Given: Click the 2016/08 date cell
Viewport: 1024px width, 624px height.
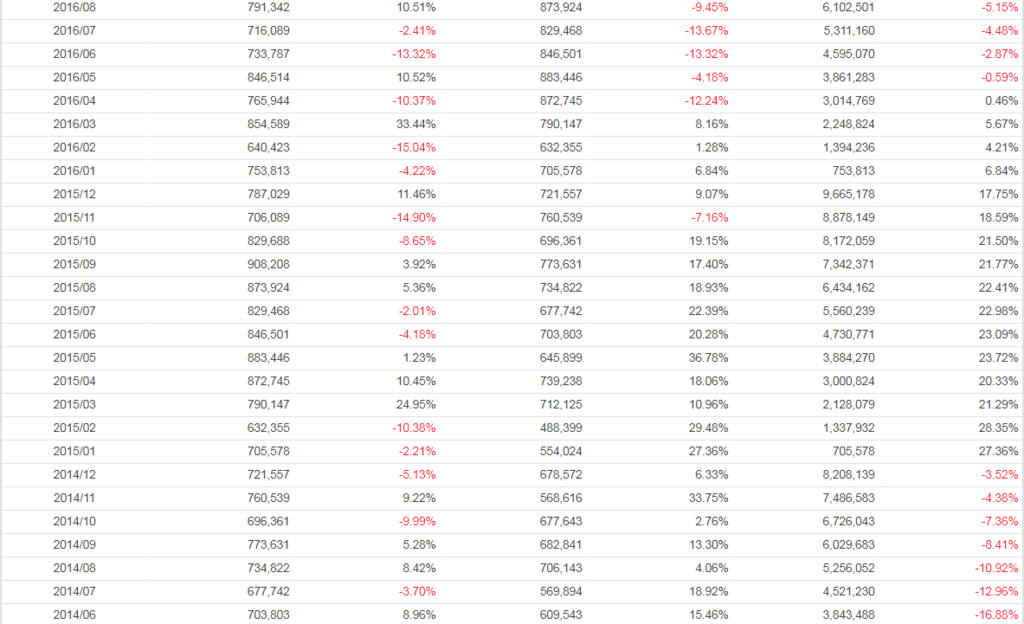Looking at the screenshot, I should [x=74, y=7].
